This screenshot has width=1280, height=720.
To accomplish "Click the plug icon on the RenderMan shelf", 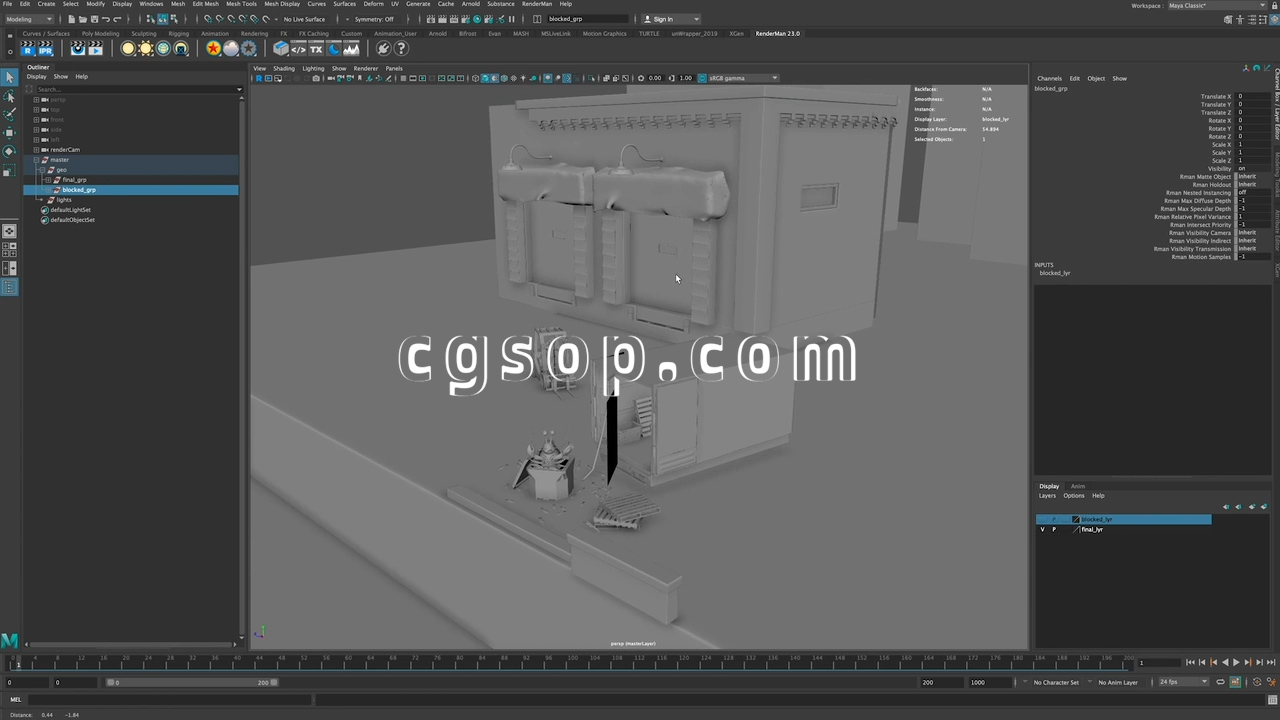I will pyautogui.click(x=383, y=48).
